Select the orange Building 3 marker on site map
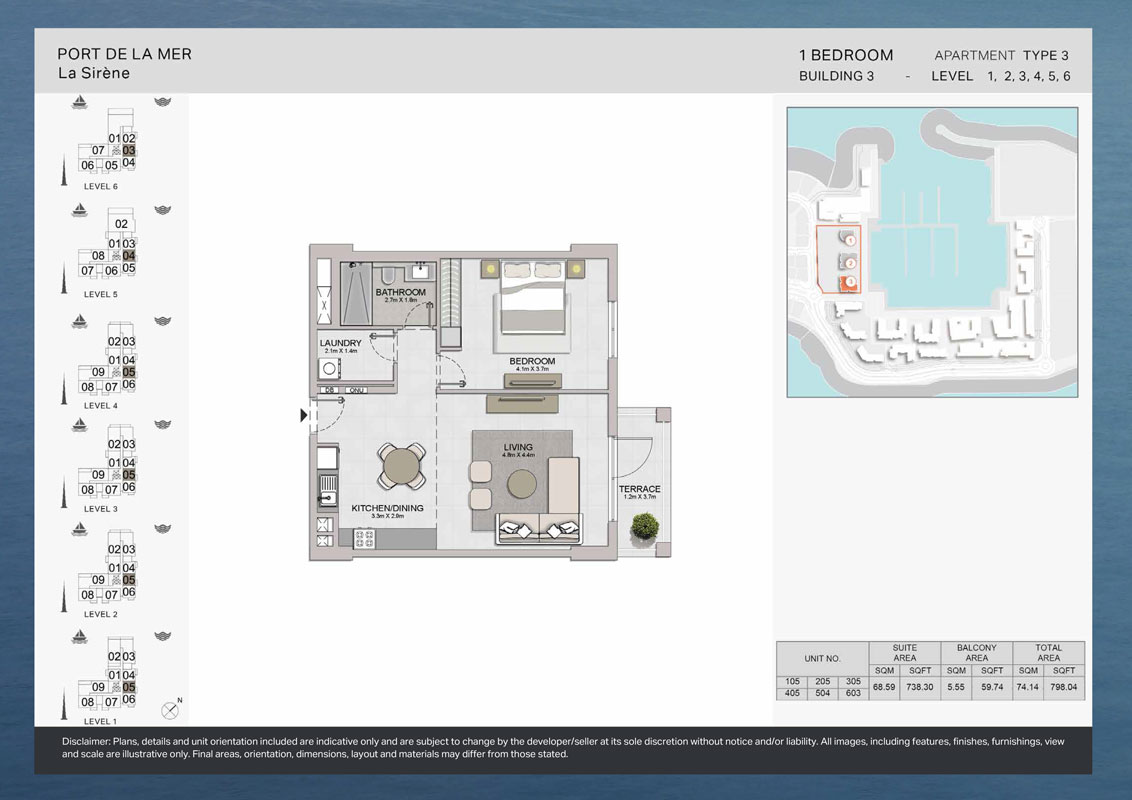Image resolution: width=1132 pixels, height=800 pixels. tap(849, 283)
